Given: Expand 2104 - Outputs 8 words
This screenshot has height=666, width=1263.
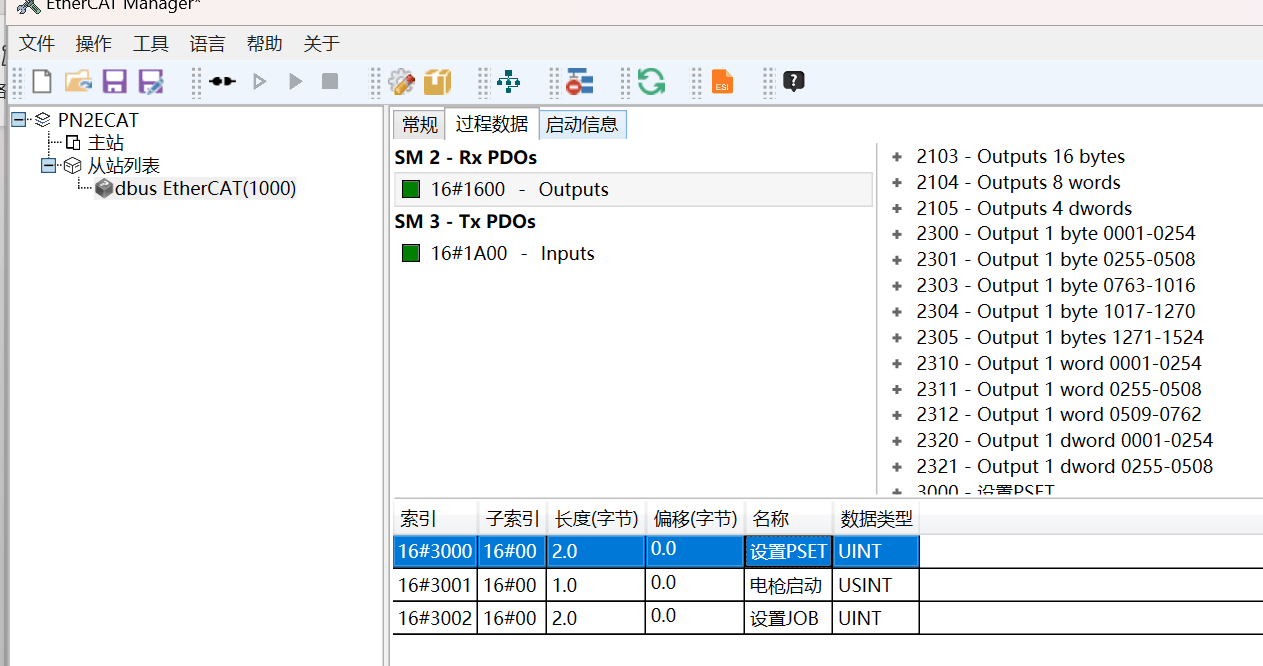Looking at the screenshot, I should tap(897, 183).
